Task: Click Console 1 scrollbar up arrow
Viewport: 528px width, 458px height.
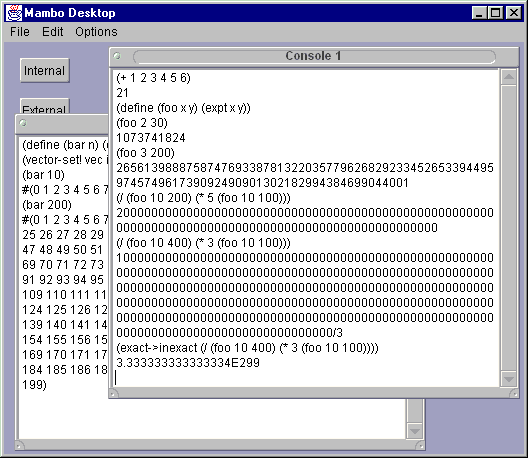Action: (508, 77)
